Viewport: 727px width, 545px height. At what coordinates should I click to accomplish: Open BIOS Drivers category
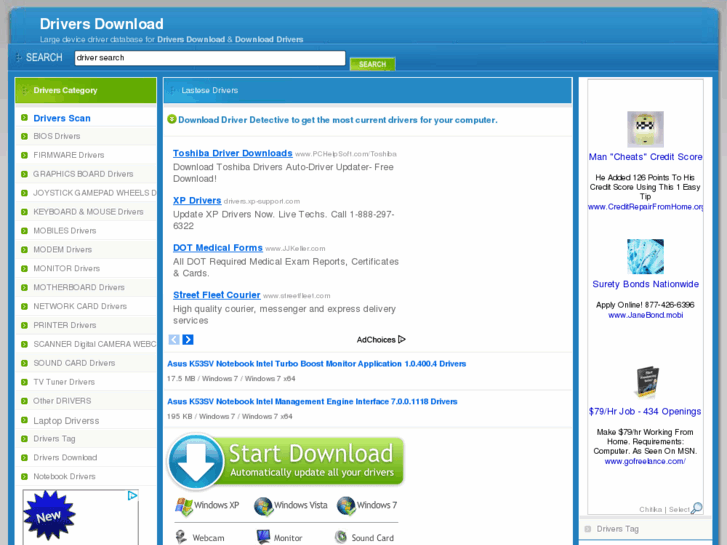tap(57, 136)
